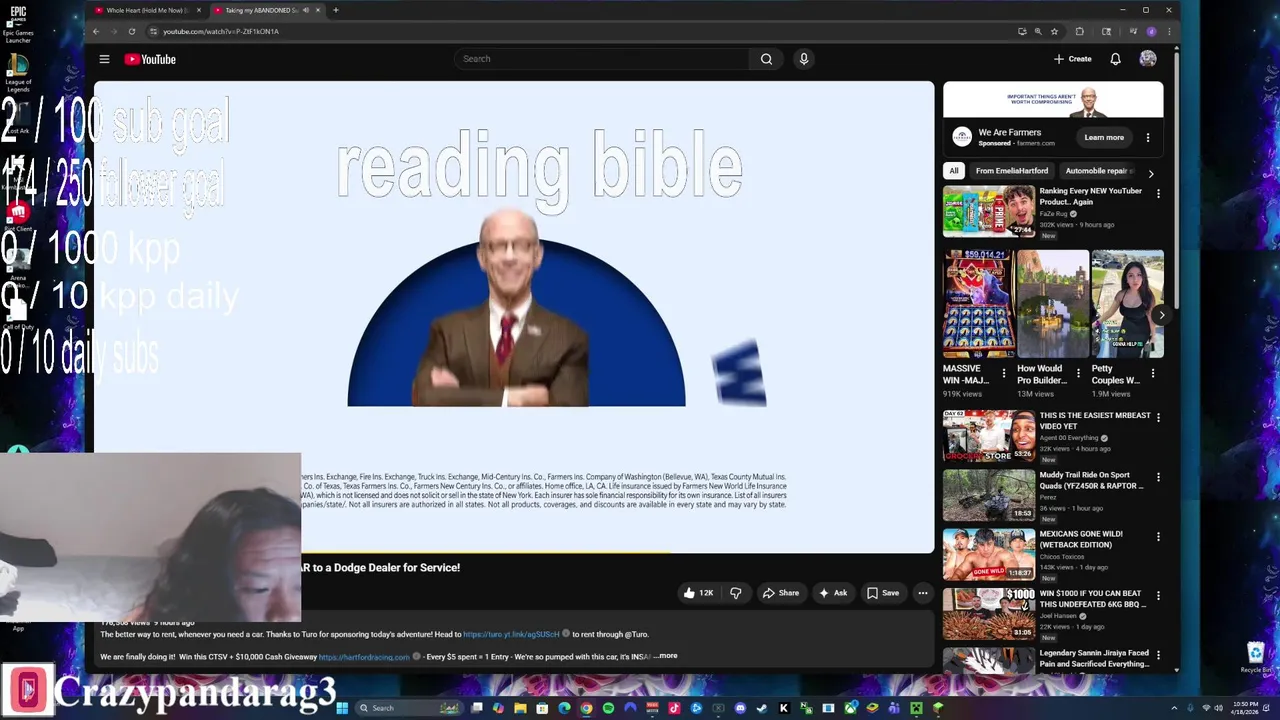
Task: Open the turo.yt.link sponsor link
Action: (512, 634)
